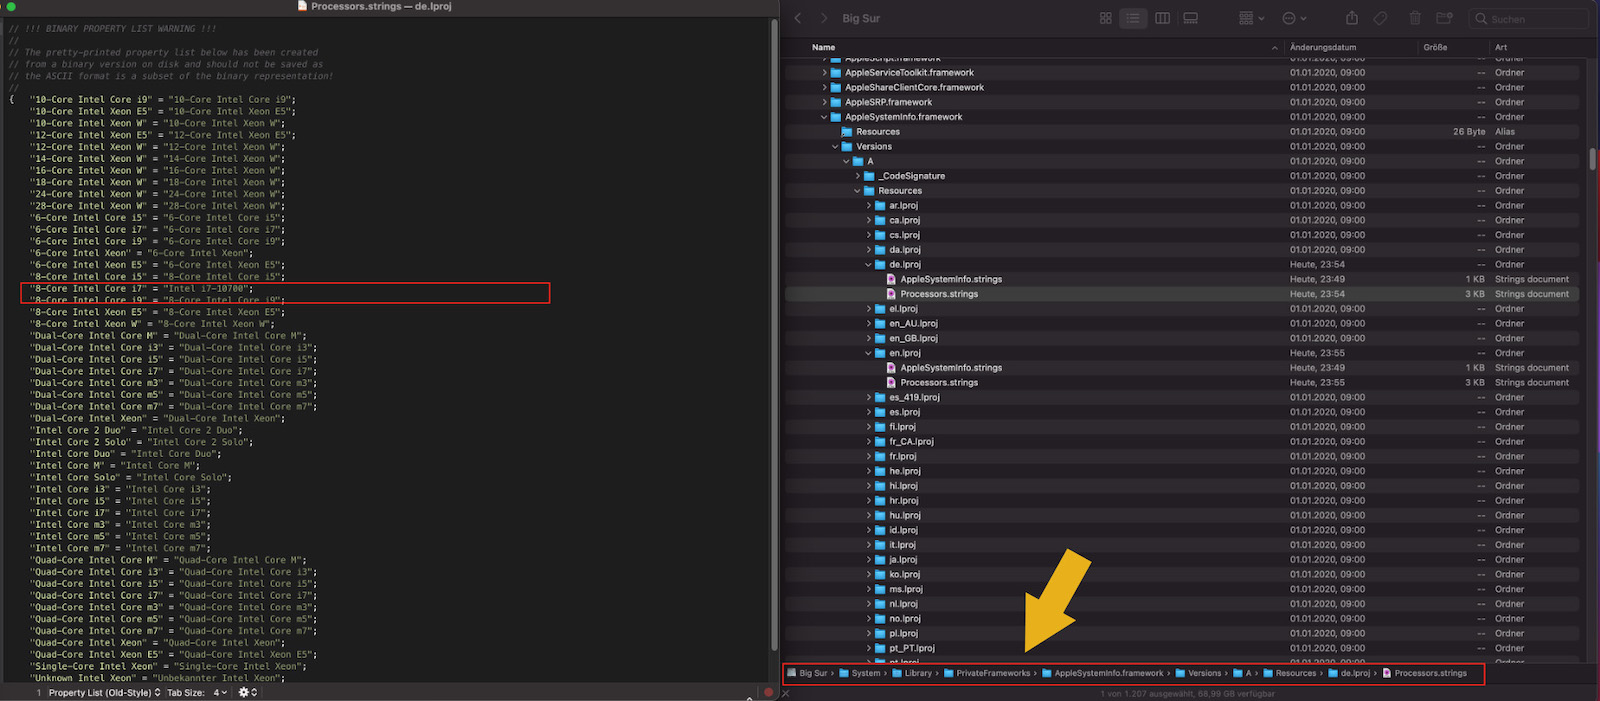Select AppleSystemInfo.strings file icon in en.lproj
The width and height of the screenshot is (1600, 701).
891,368
